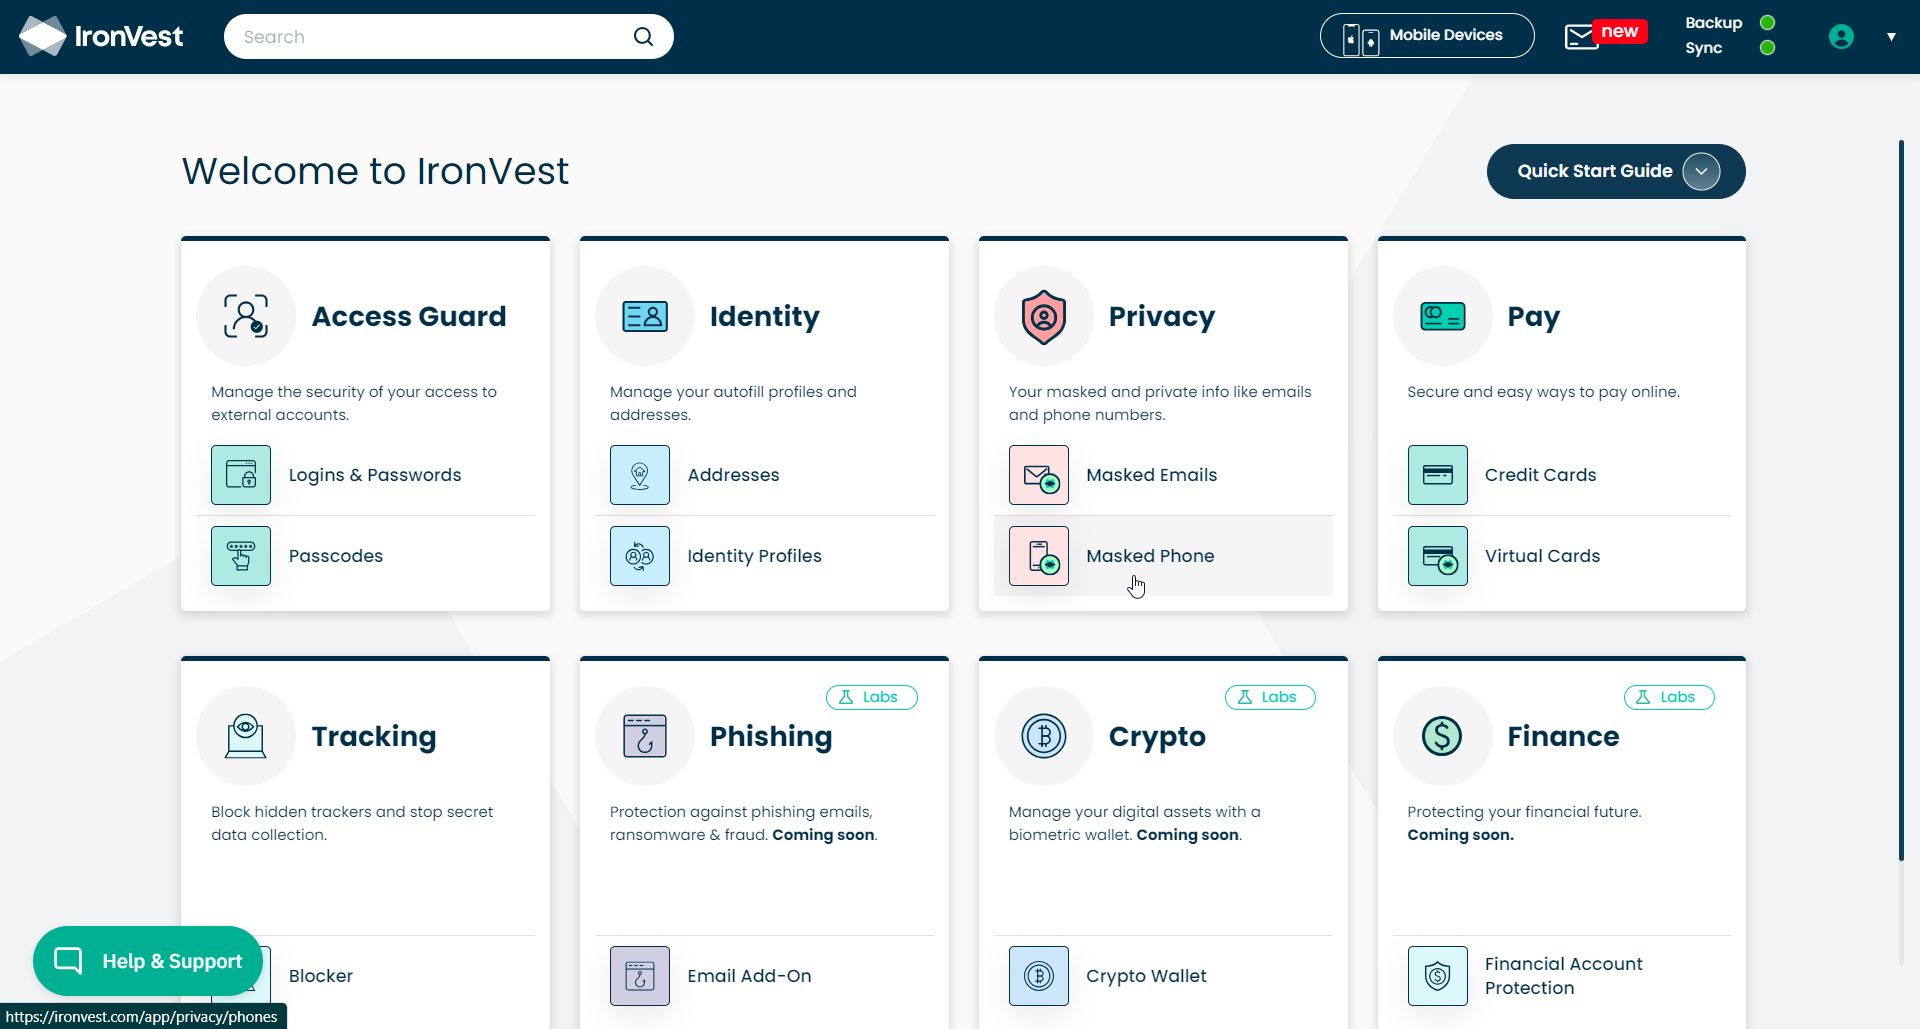
Task: Click the Labs badge on Finance
Action: (x=1669, y=697)
